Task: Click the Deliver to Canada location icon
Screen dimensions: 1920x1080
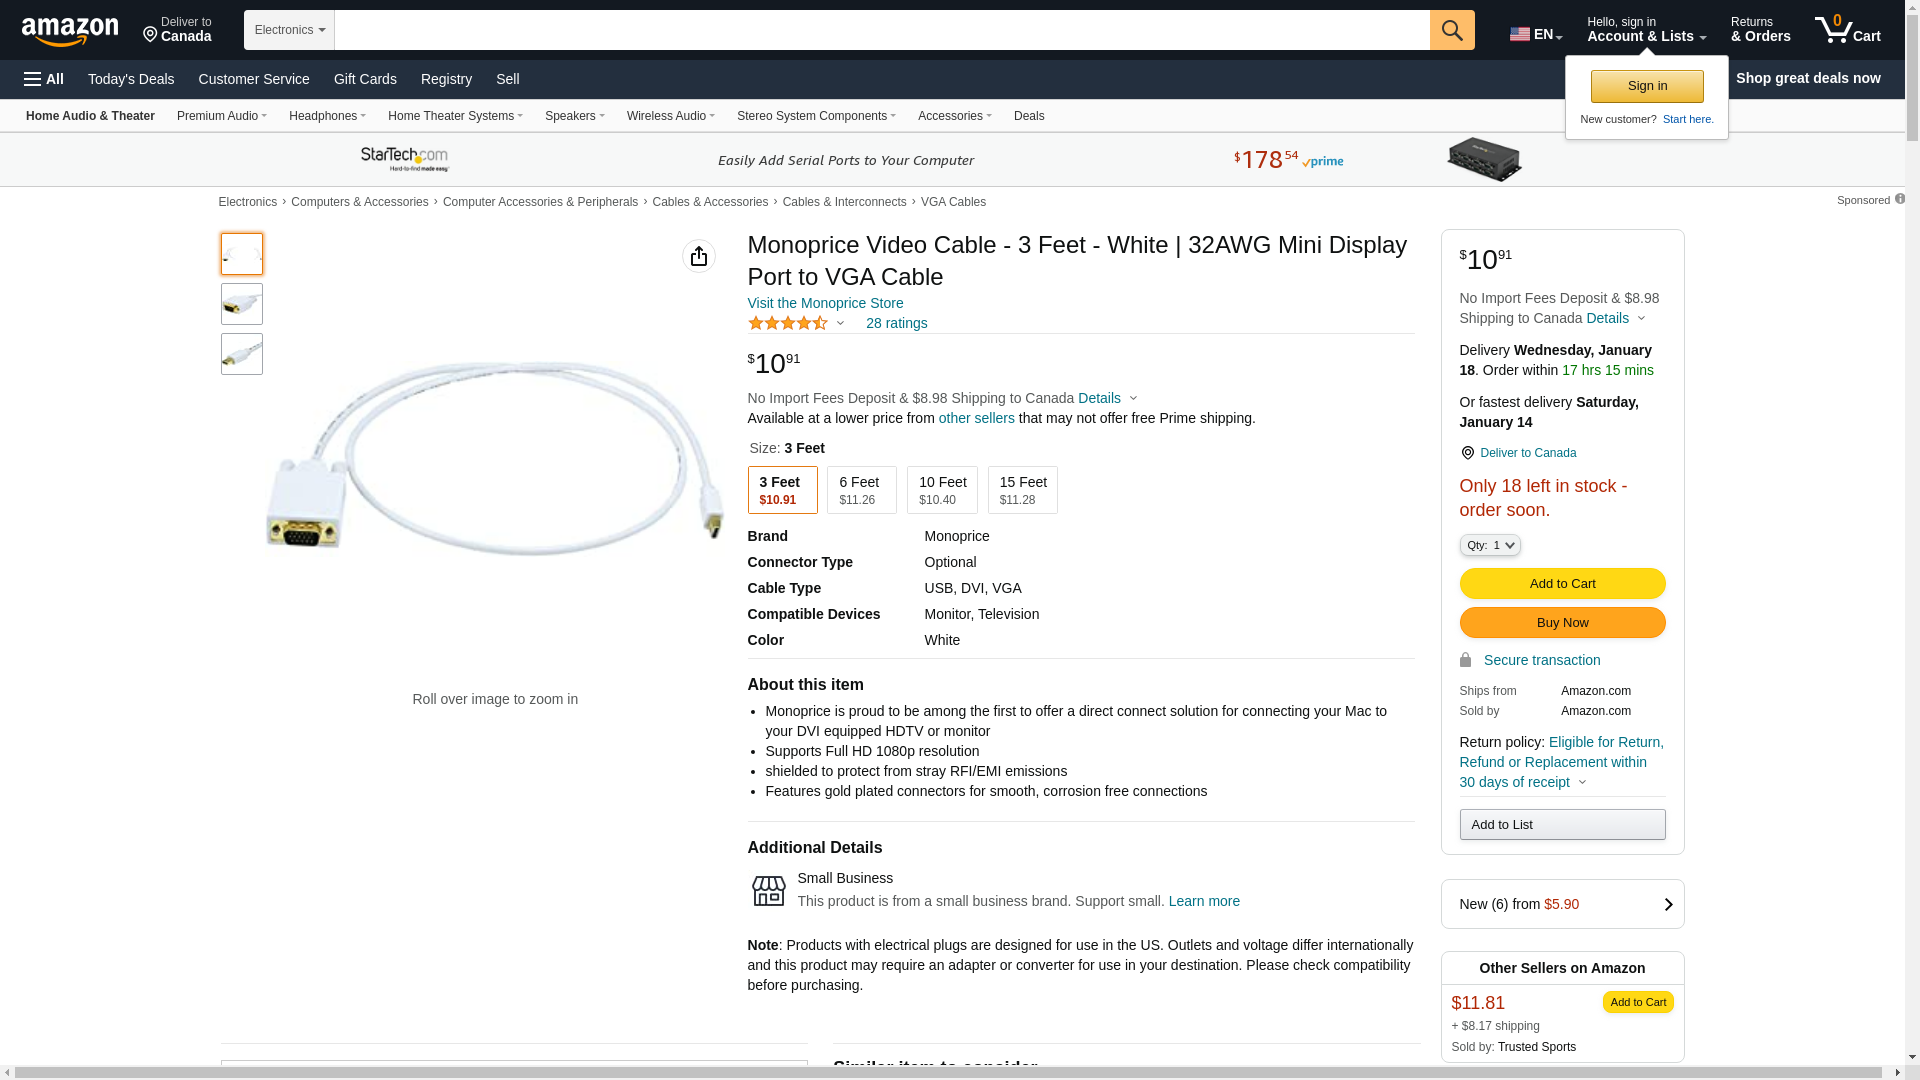Action: point(1467,453)
